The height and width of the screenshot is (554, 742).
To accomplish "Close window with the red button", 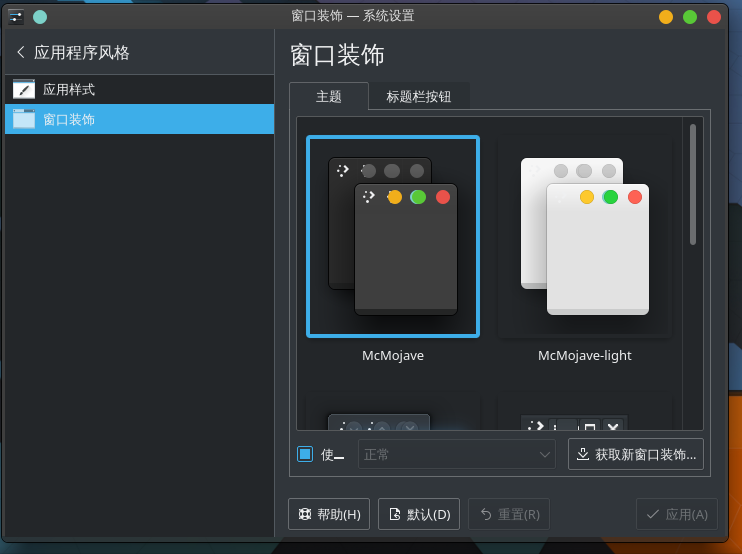I will coord(714,17).
